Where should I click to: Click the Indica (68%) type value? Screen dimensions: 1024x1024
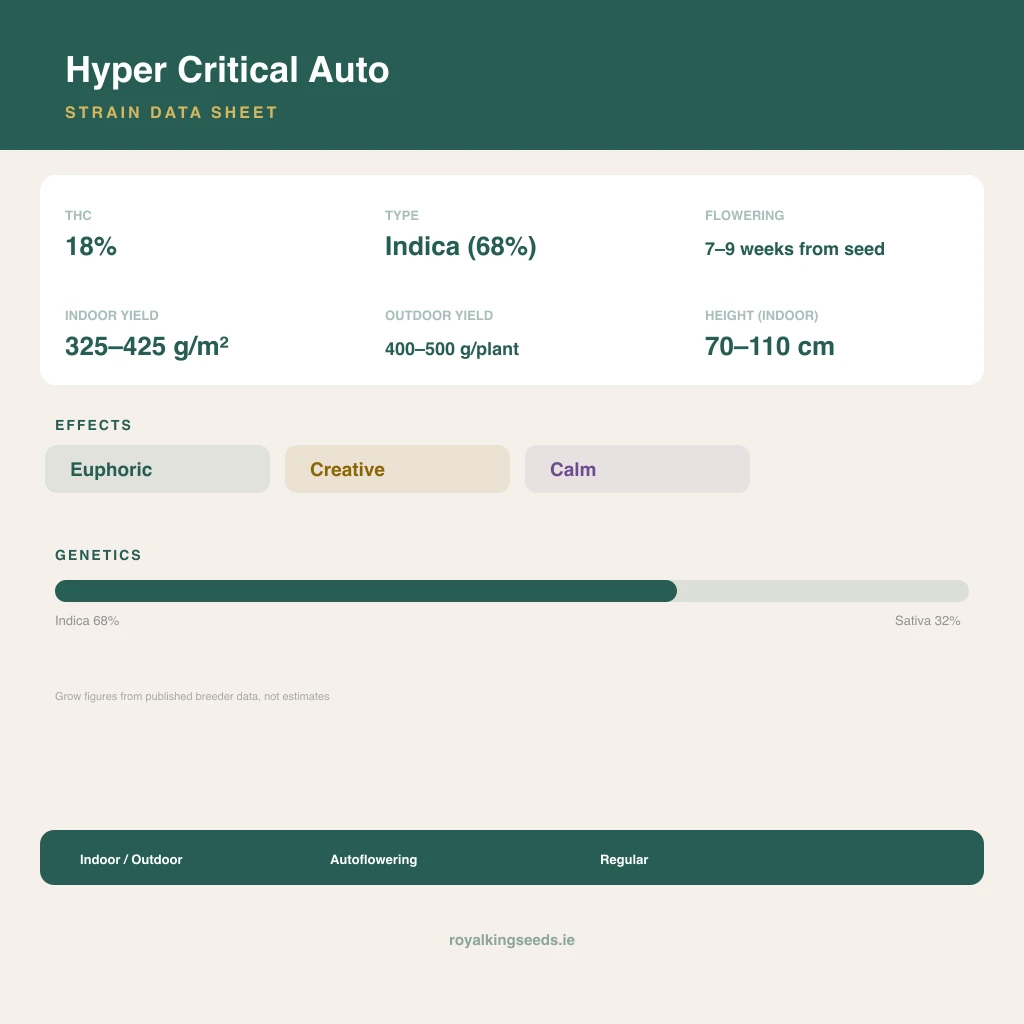coord(460,247)
